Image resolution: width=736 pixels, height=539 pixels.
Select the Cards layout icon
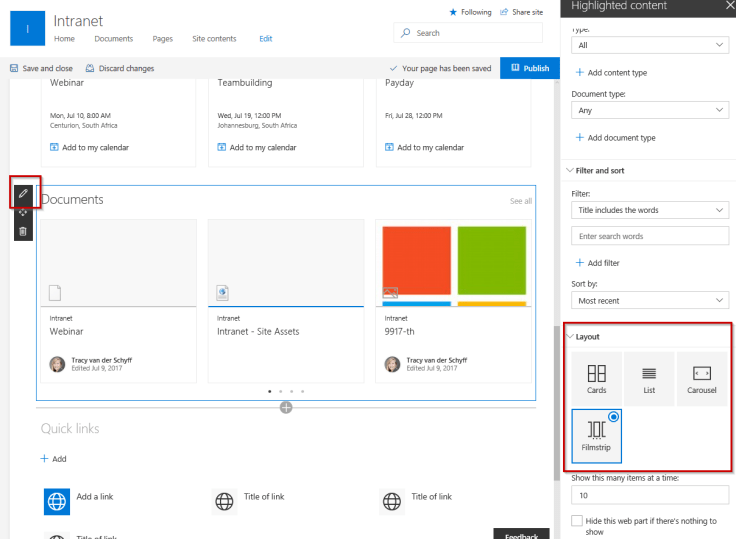coord(596,377)
